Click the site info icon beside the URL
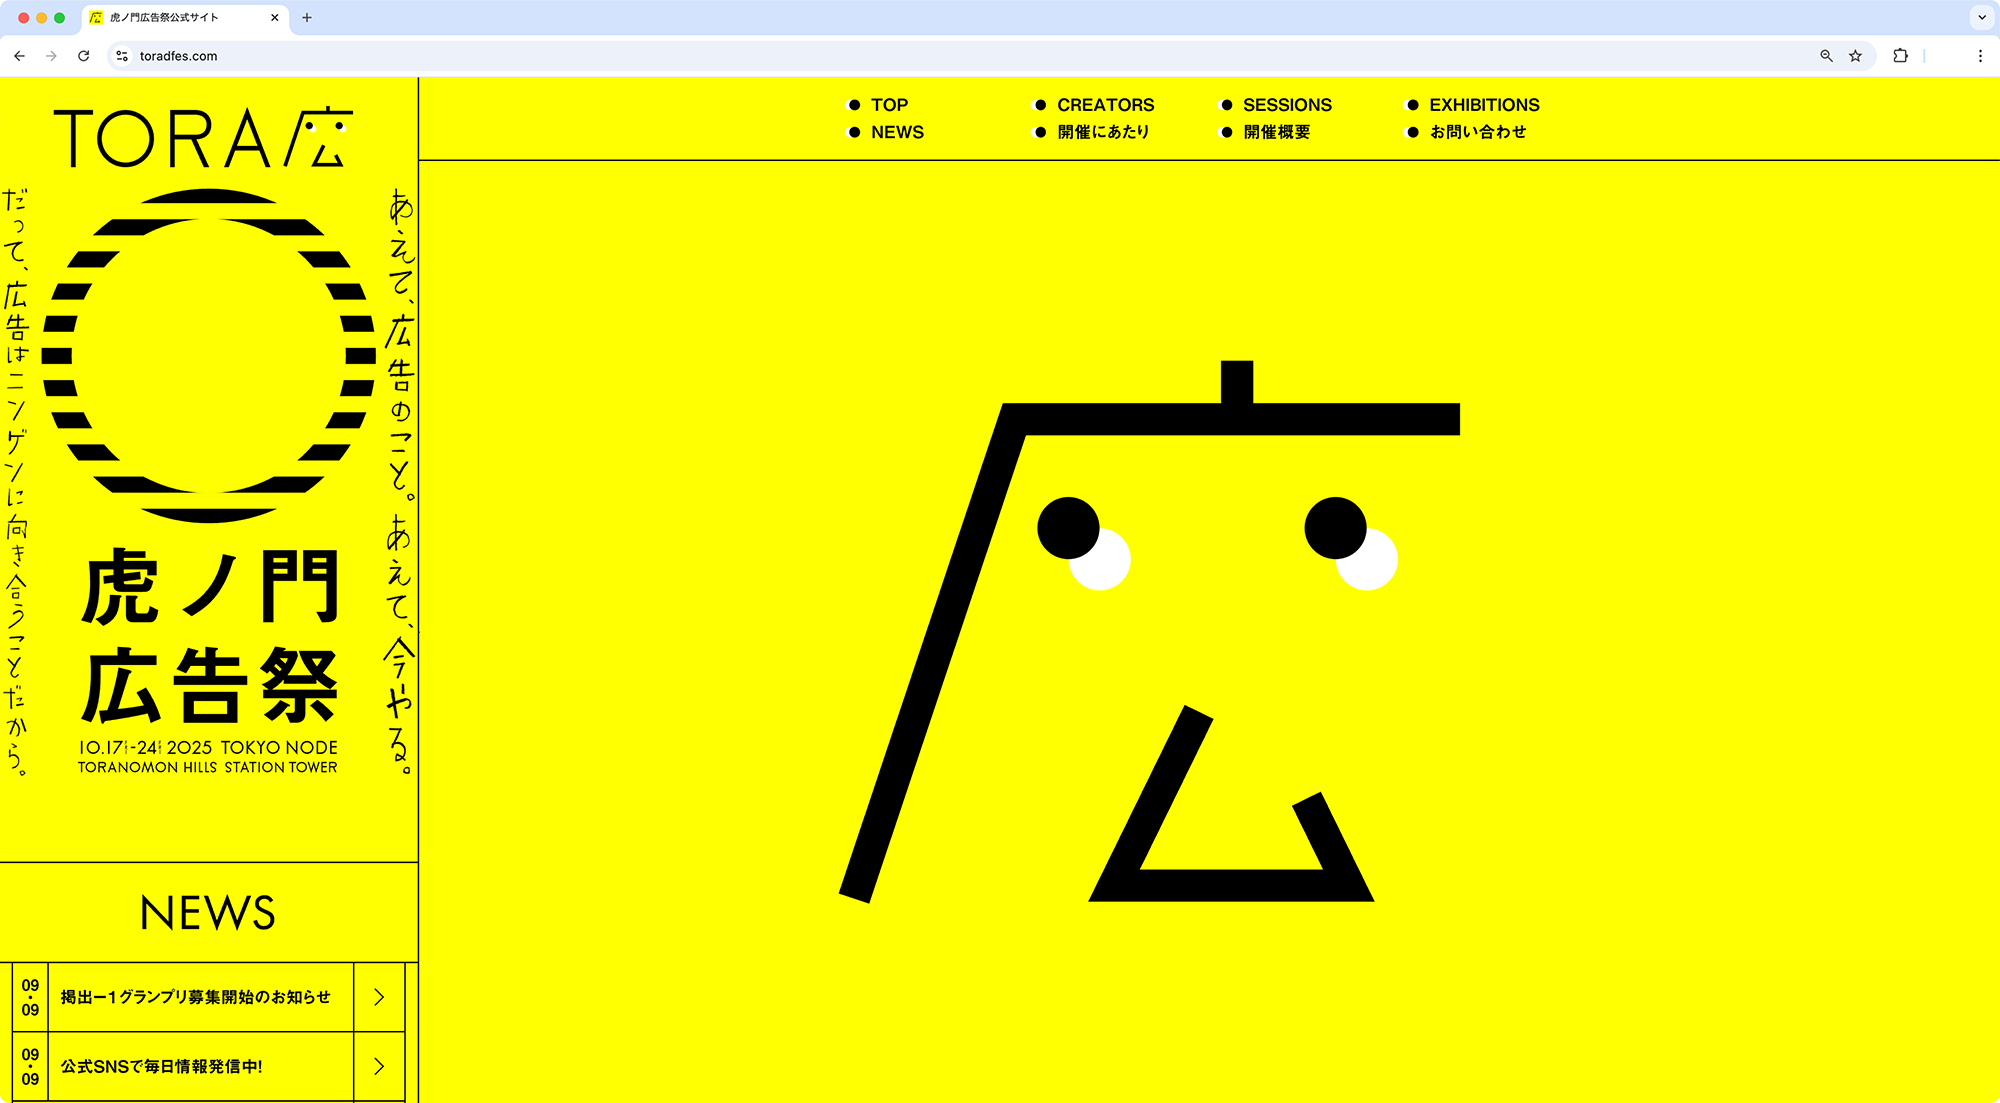Screen dimensions: 2000x1103 122,56
